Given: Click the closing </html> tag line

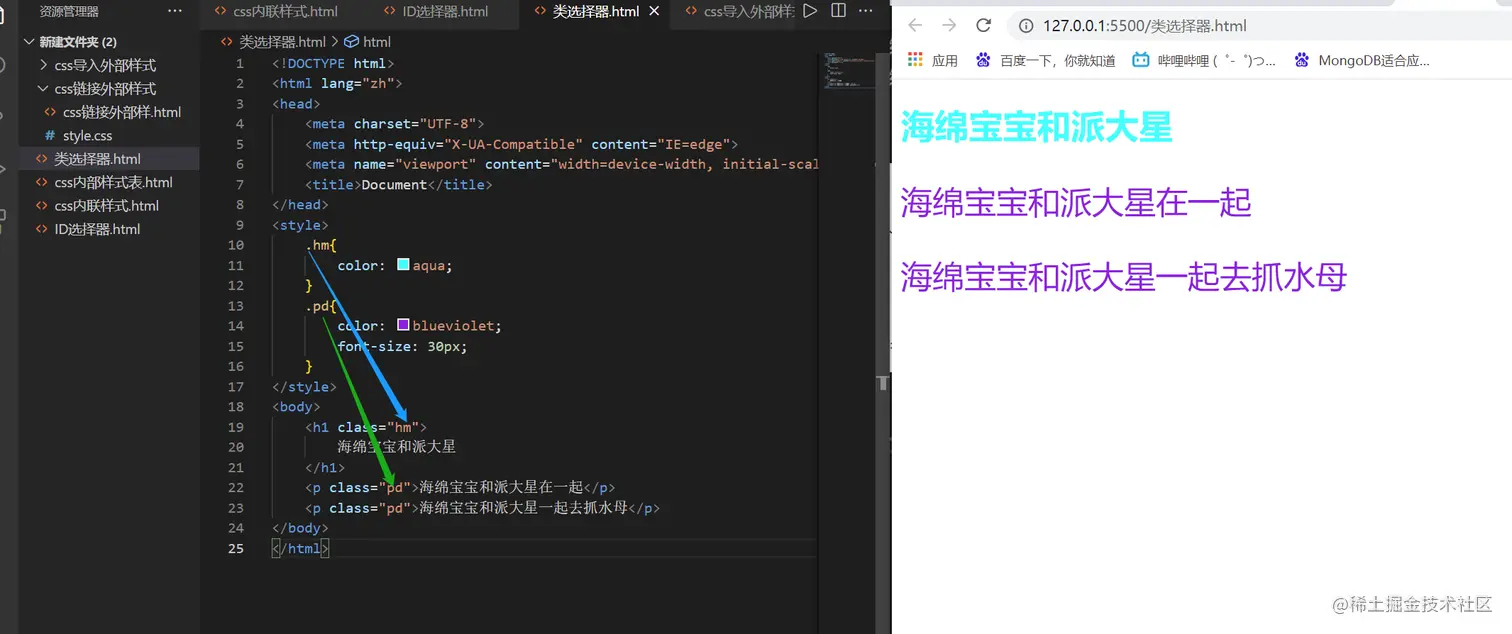Looking at the screenshot, I should (x=300, y=548).
